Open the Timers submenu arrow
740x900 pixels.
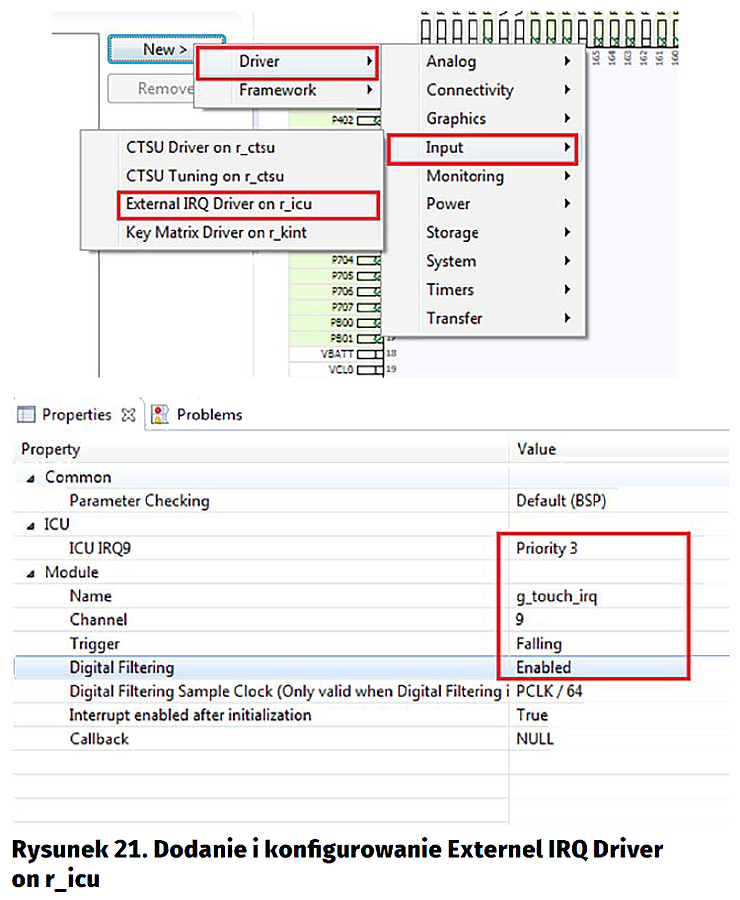[x=568, y=290]
